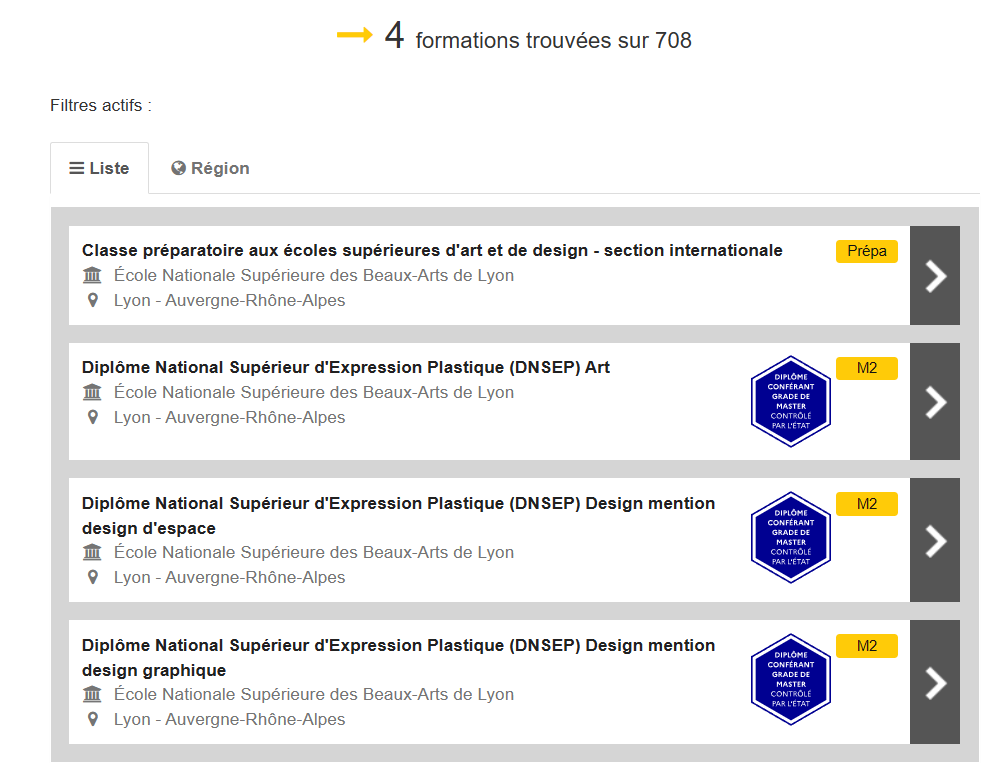The width and height of the screenshot is (1001, 763).
Task: Click the globe icon beside Région
Action: click(178, 168)
